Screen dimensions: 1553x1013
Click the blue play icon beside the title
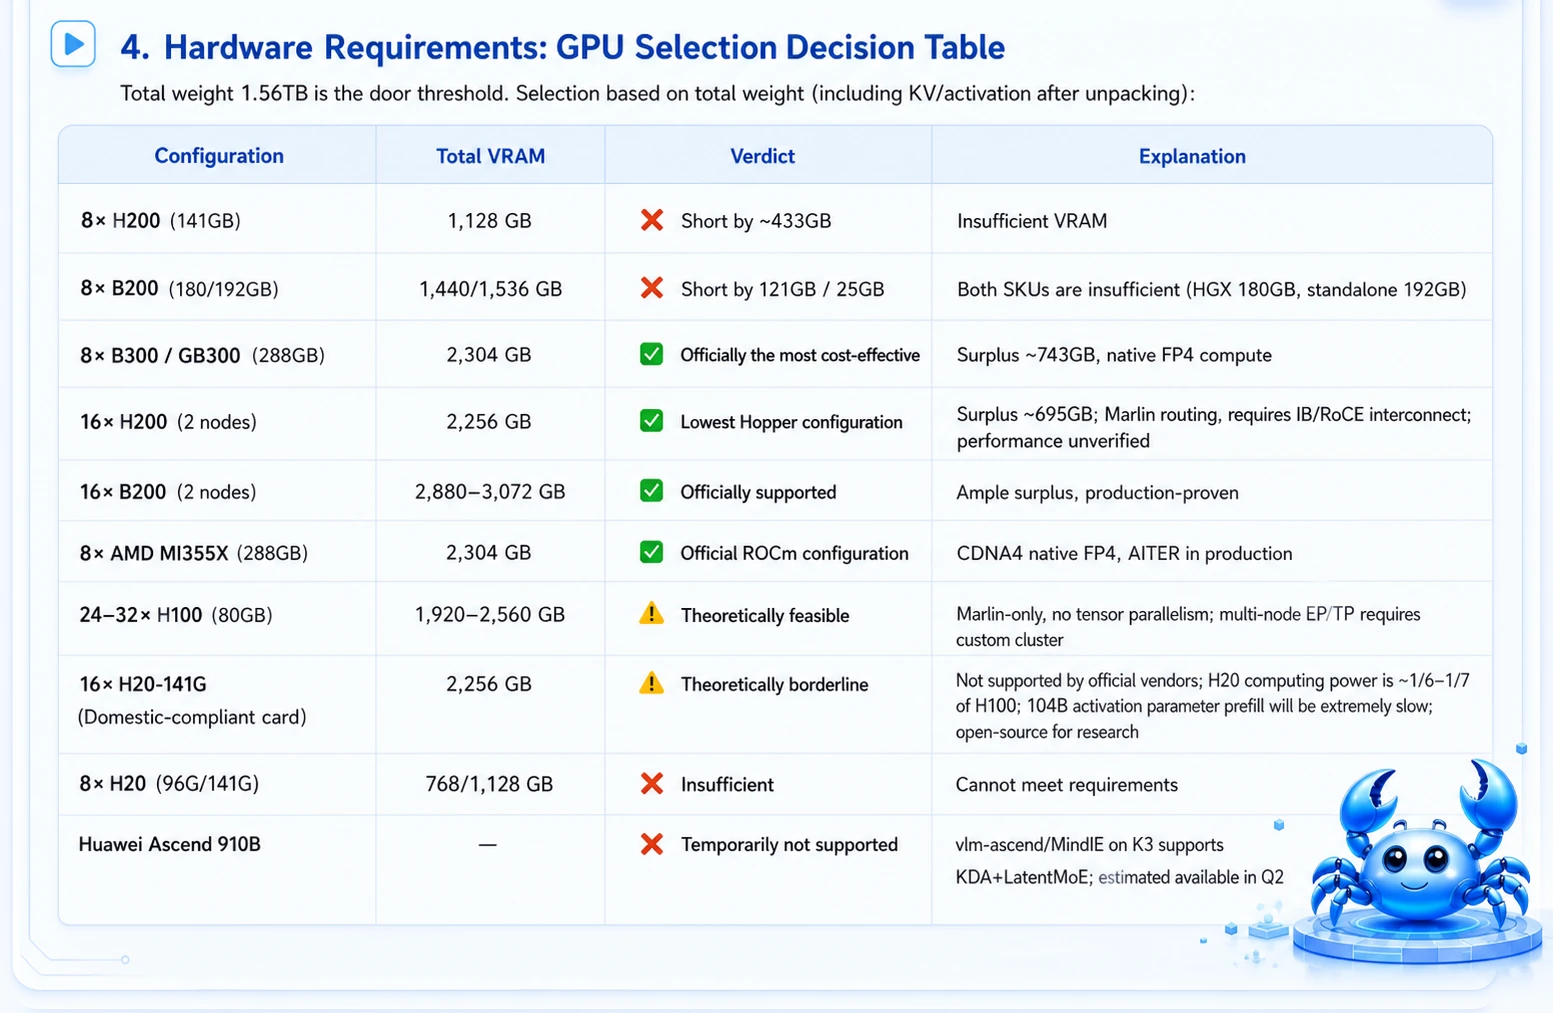click(73, 44)
